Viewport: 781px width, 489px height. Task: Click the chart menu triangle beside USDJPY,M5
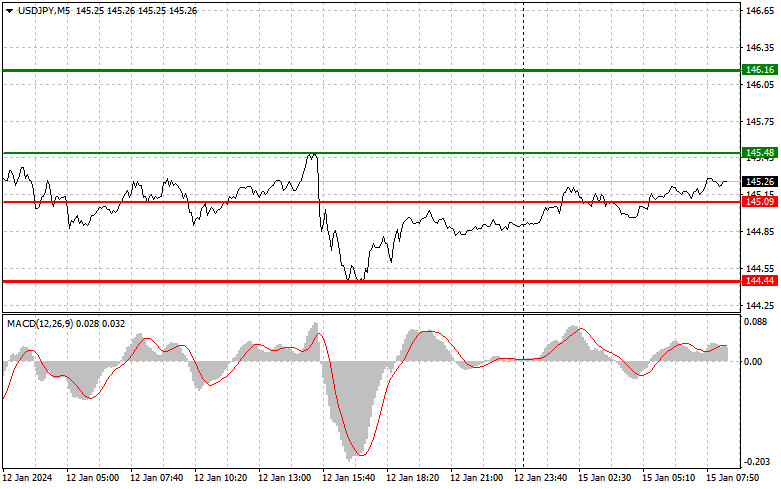click(x=9, y=10)
